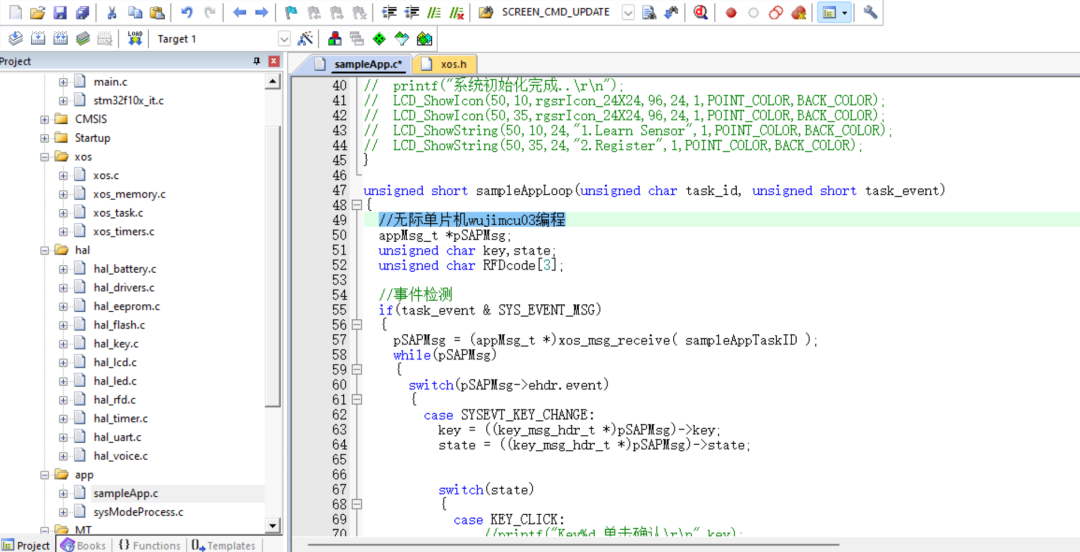Create a new file with the New icon
Viewport: 1080px width, 552px height.
(15, 12)
